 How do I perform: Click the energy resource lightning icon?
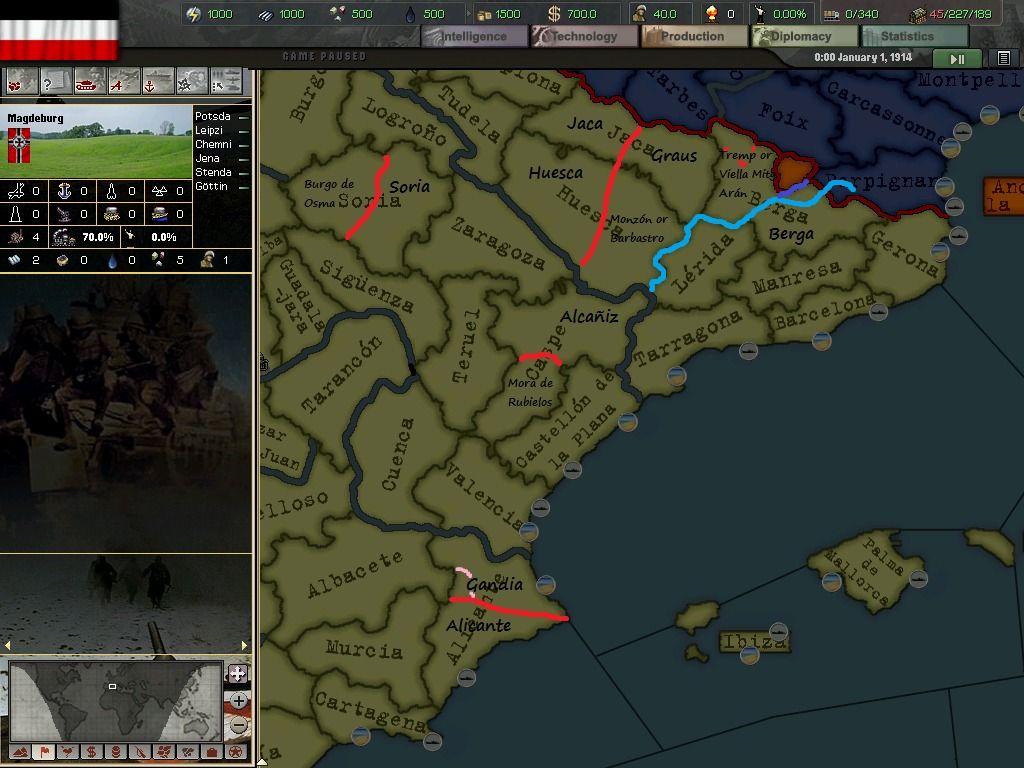(x=193, y=14)
